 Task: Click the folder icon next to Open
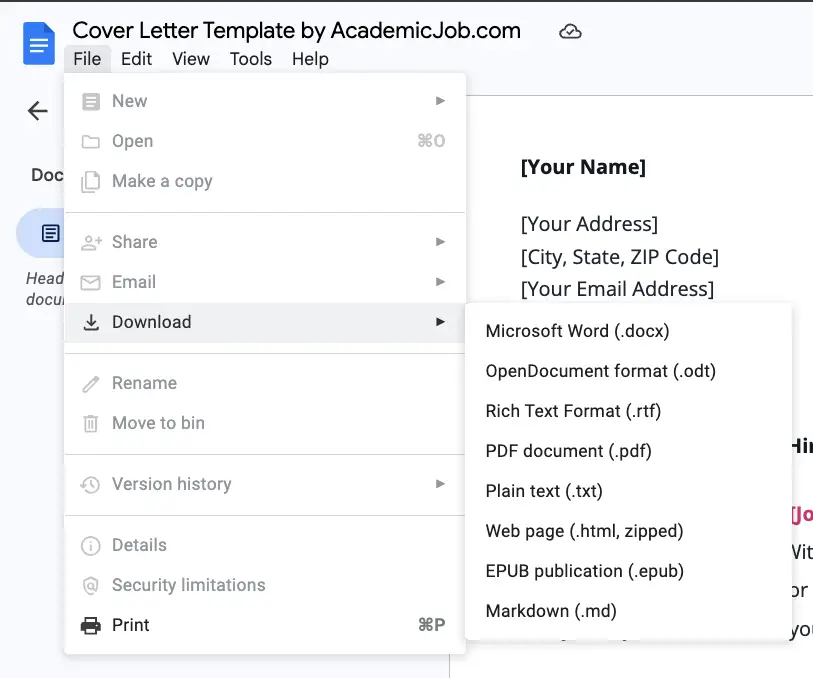(89, 141)
